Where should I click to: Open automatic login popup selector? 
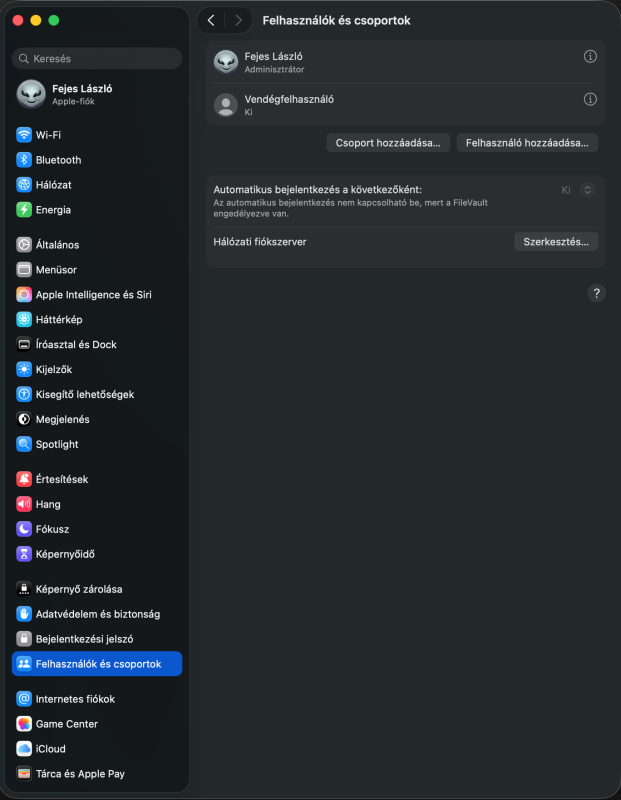(x=587, y=189)
